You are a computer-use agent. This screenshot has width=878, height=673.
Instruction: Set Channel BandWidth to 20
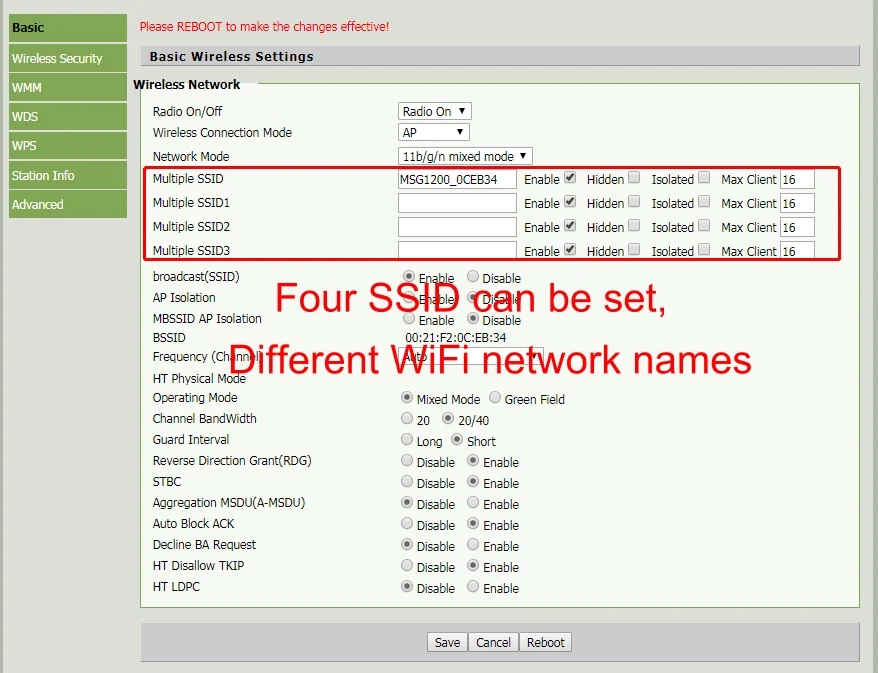[x=407, y=418]
